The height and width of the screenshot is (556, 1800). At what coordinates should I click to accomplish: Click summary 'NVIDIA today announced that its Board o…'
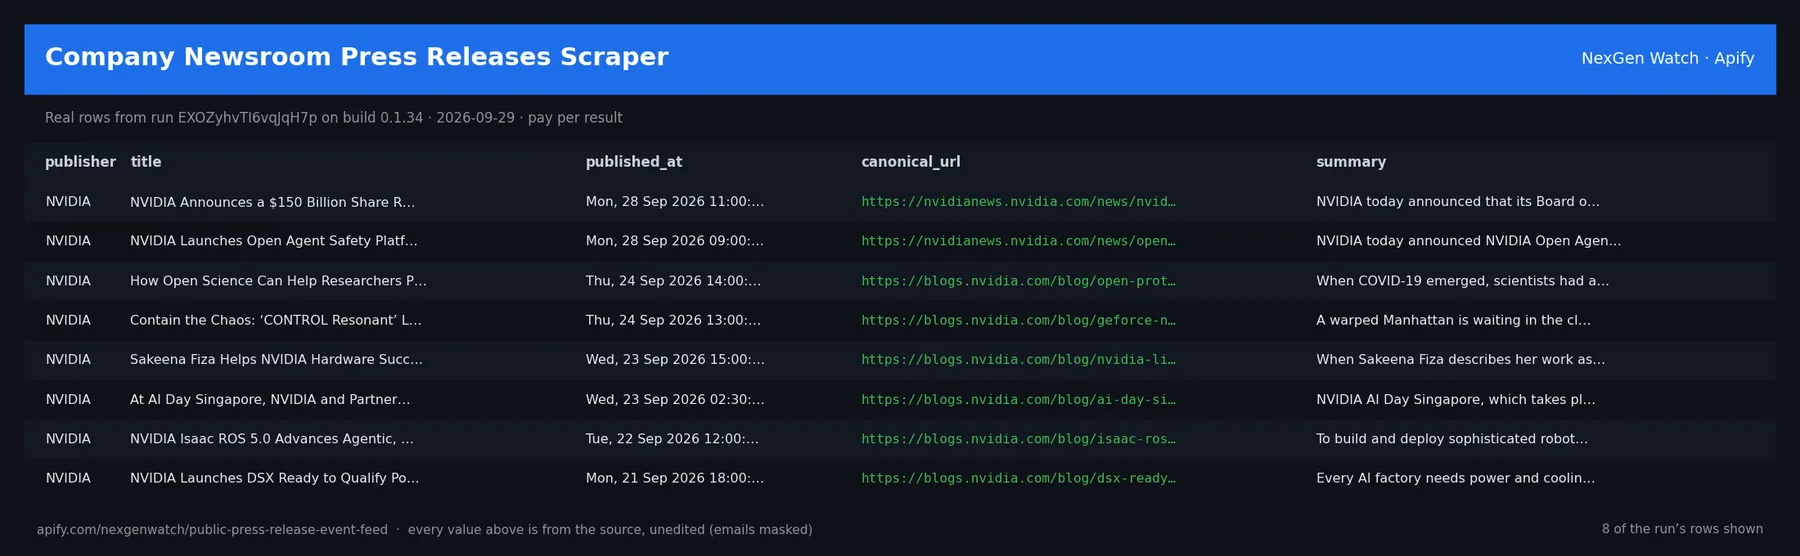tap(1458, 202)
